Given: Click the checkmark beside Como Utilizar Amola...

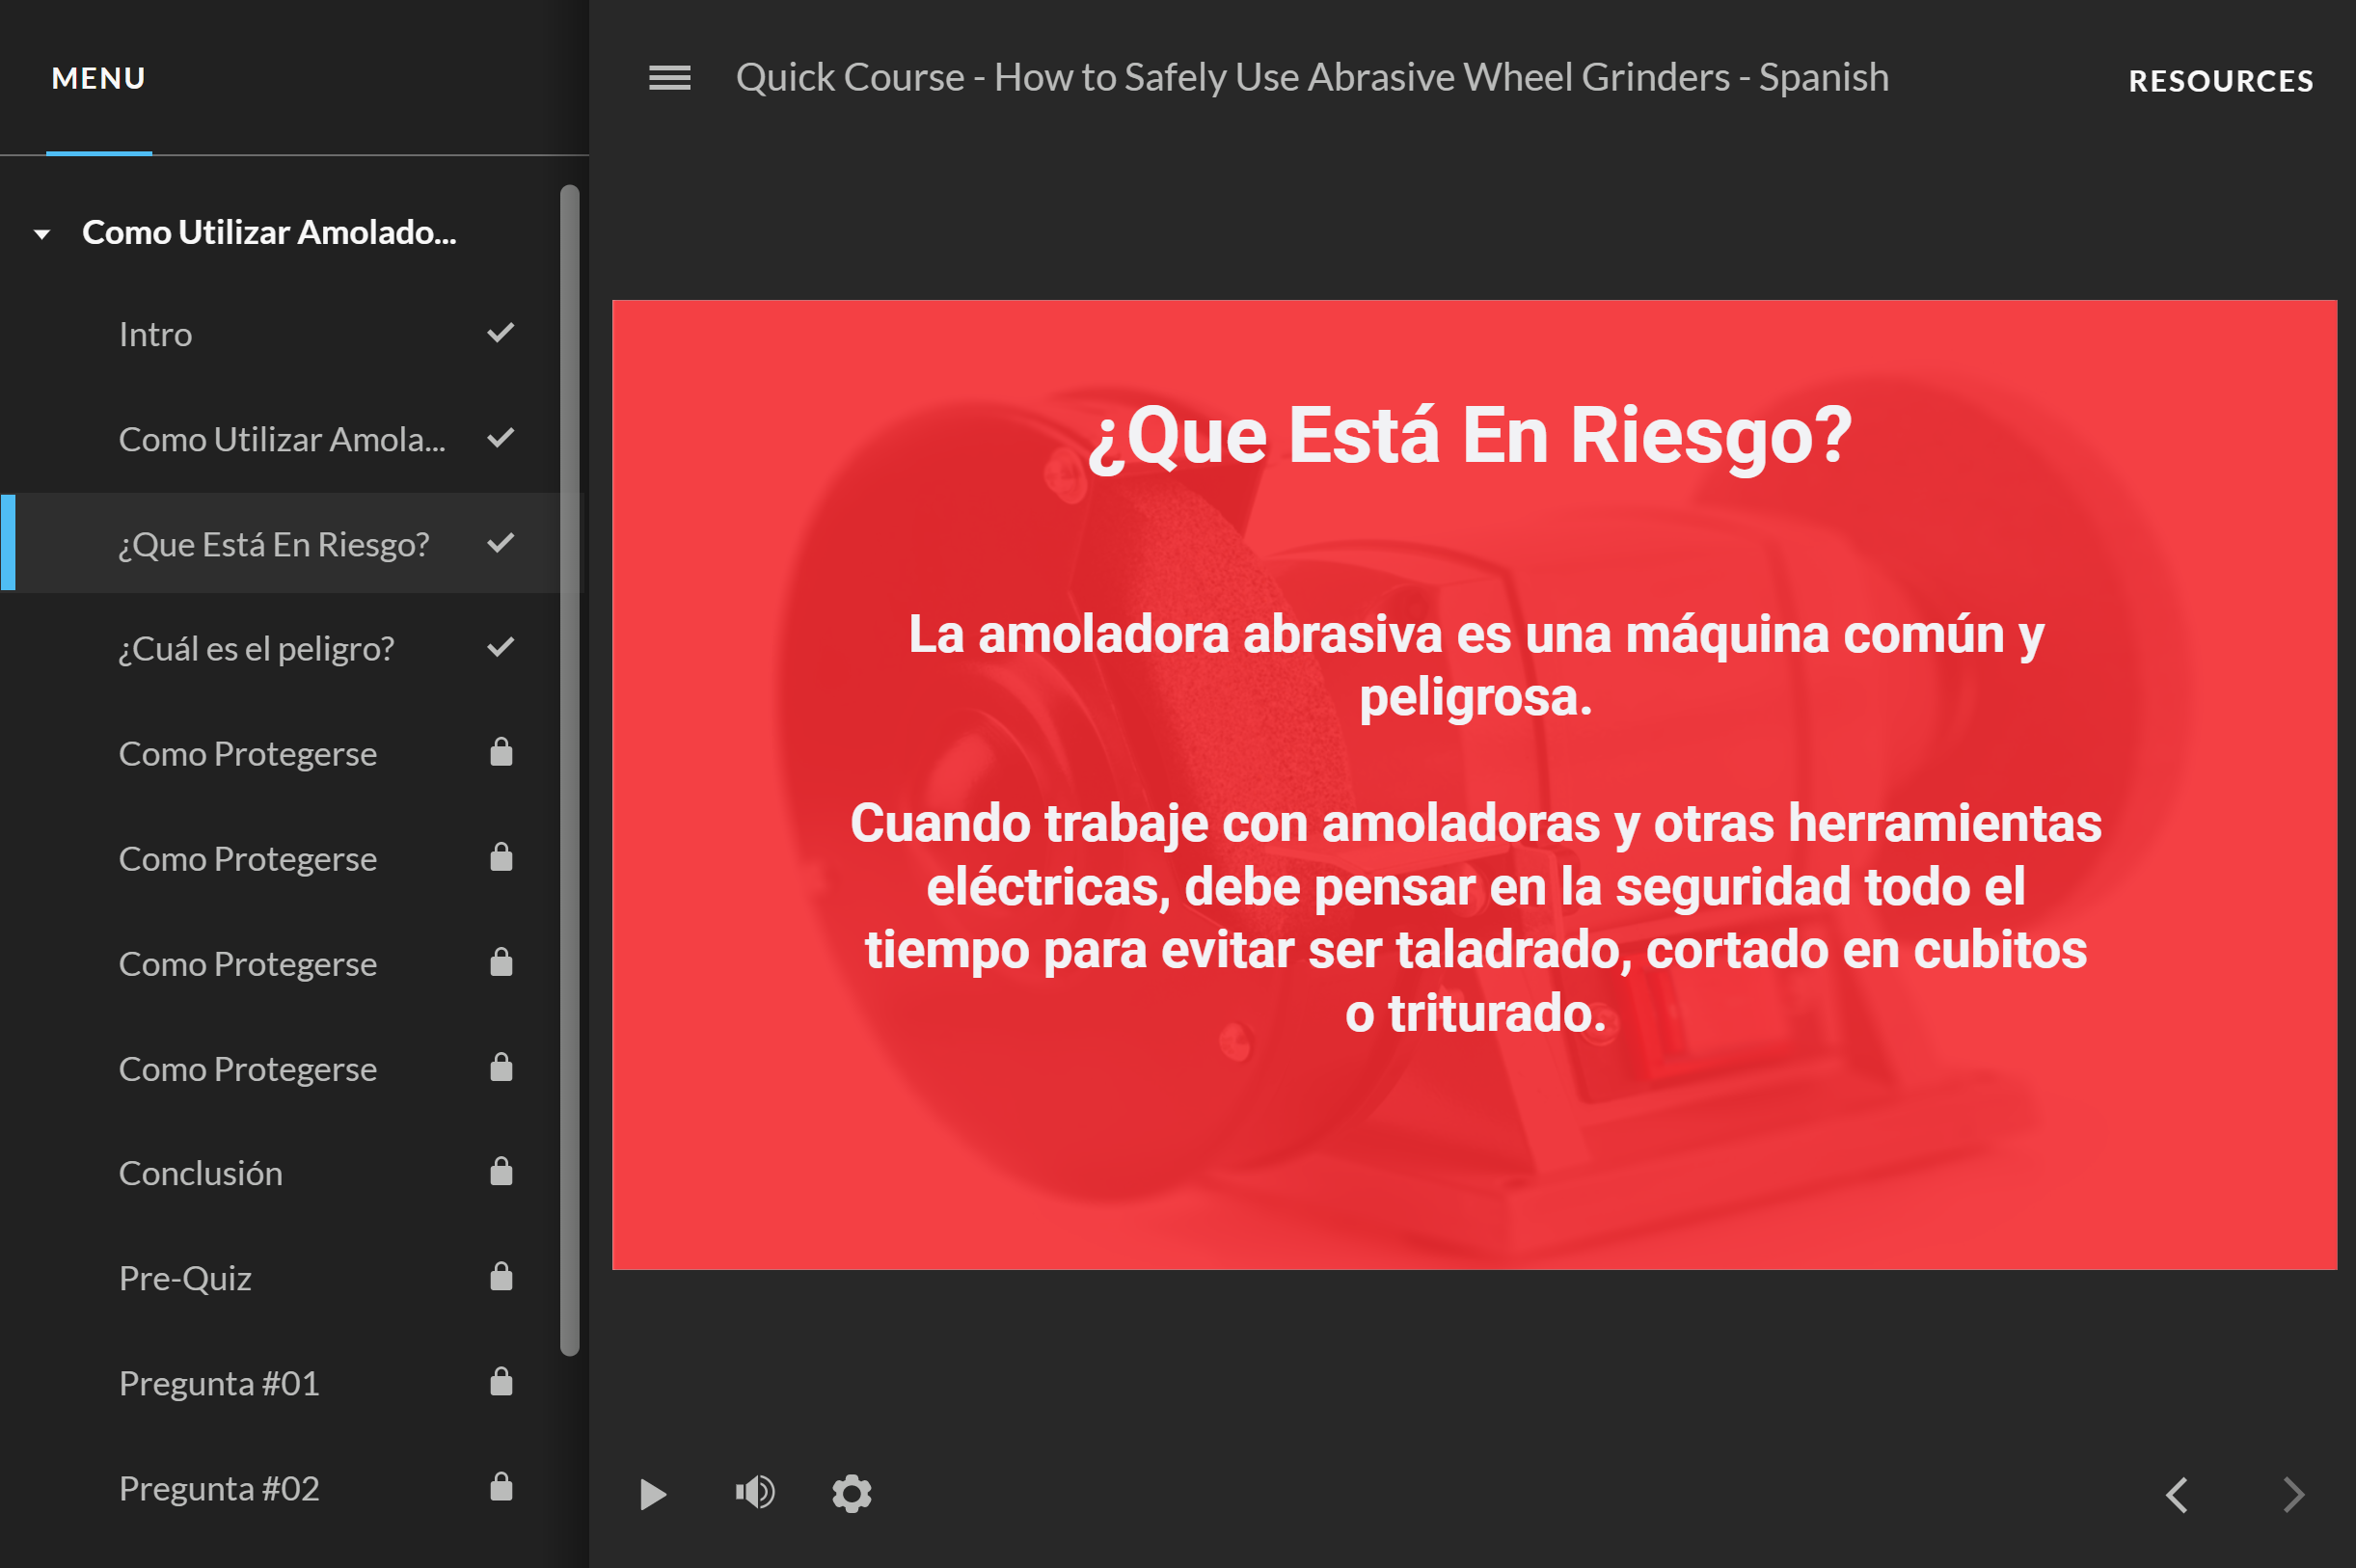Looking at the screenshot, I should (x=501, y=437).
